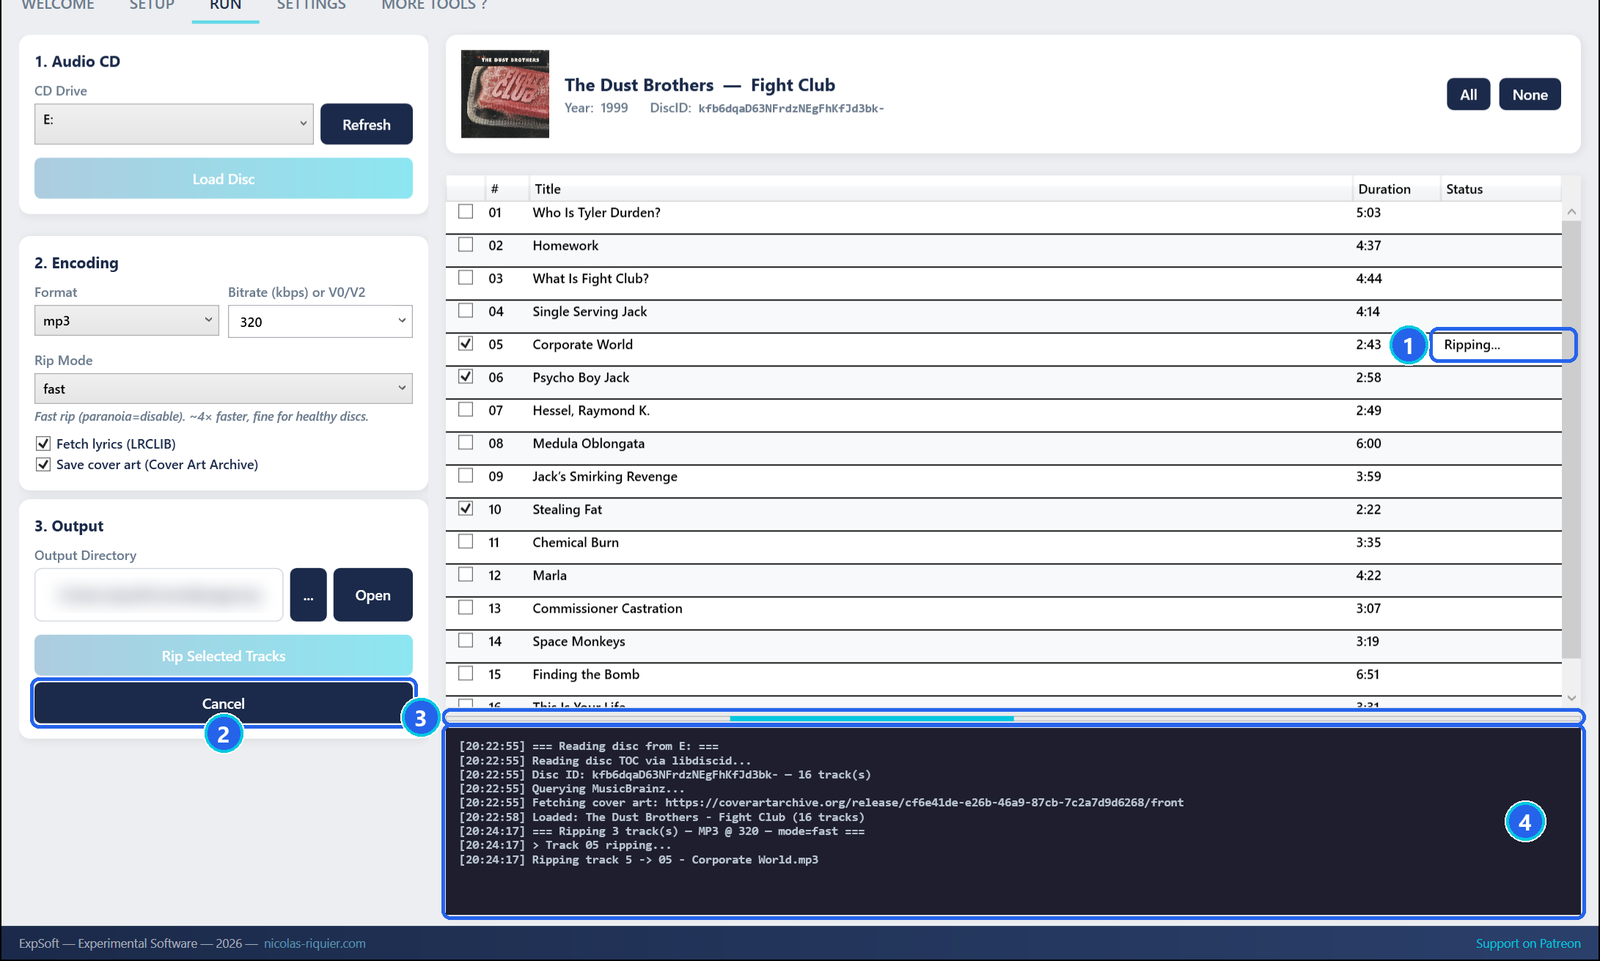Image resolution: width=1600 pixels, height=961 pixels.
Task: Click the Duration column header
Action: click(x=1396, y=189)
